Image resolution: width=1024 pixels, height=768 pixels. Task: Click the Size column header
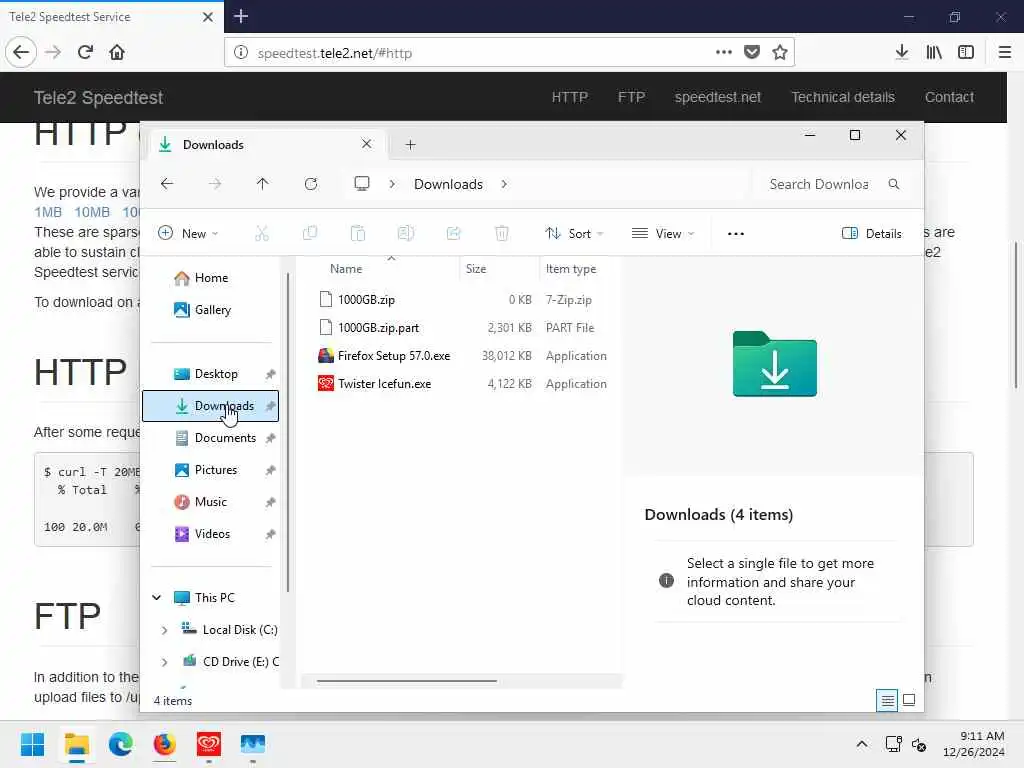point(475,268)
